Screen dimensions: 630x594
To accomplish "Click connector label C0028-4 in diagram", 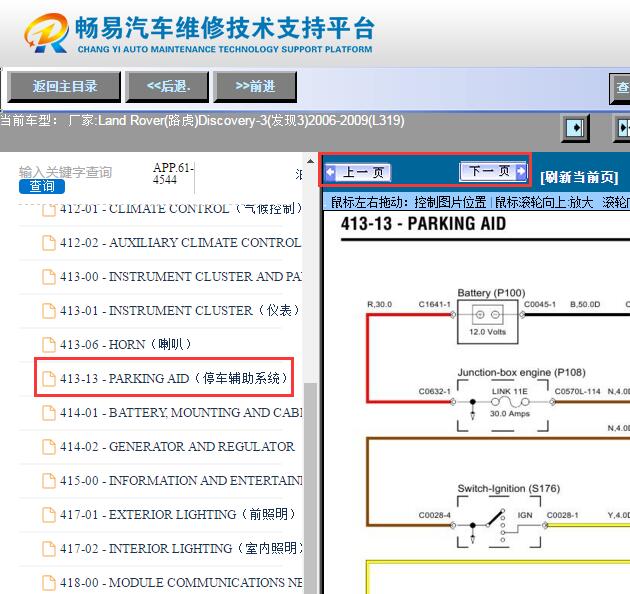I will [x=434, y=515].
